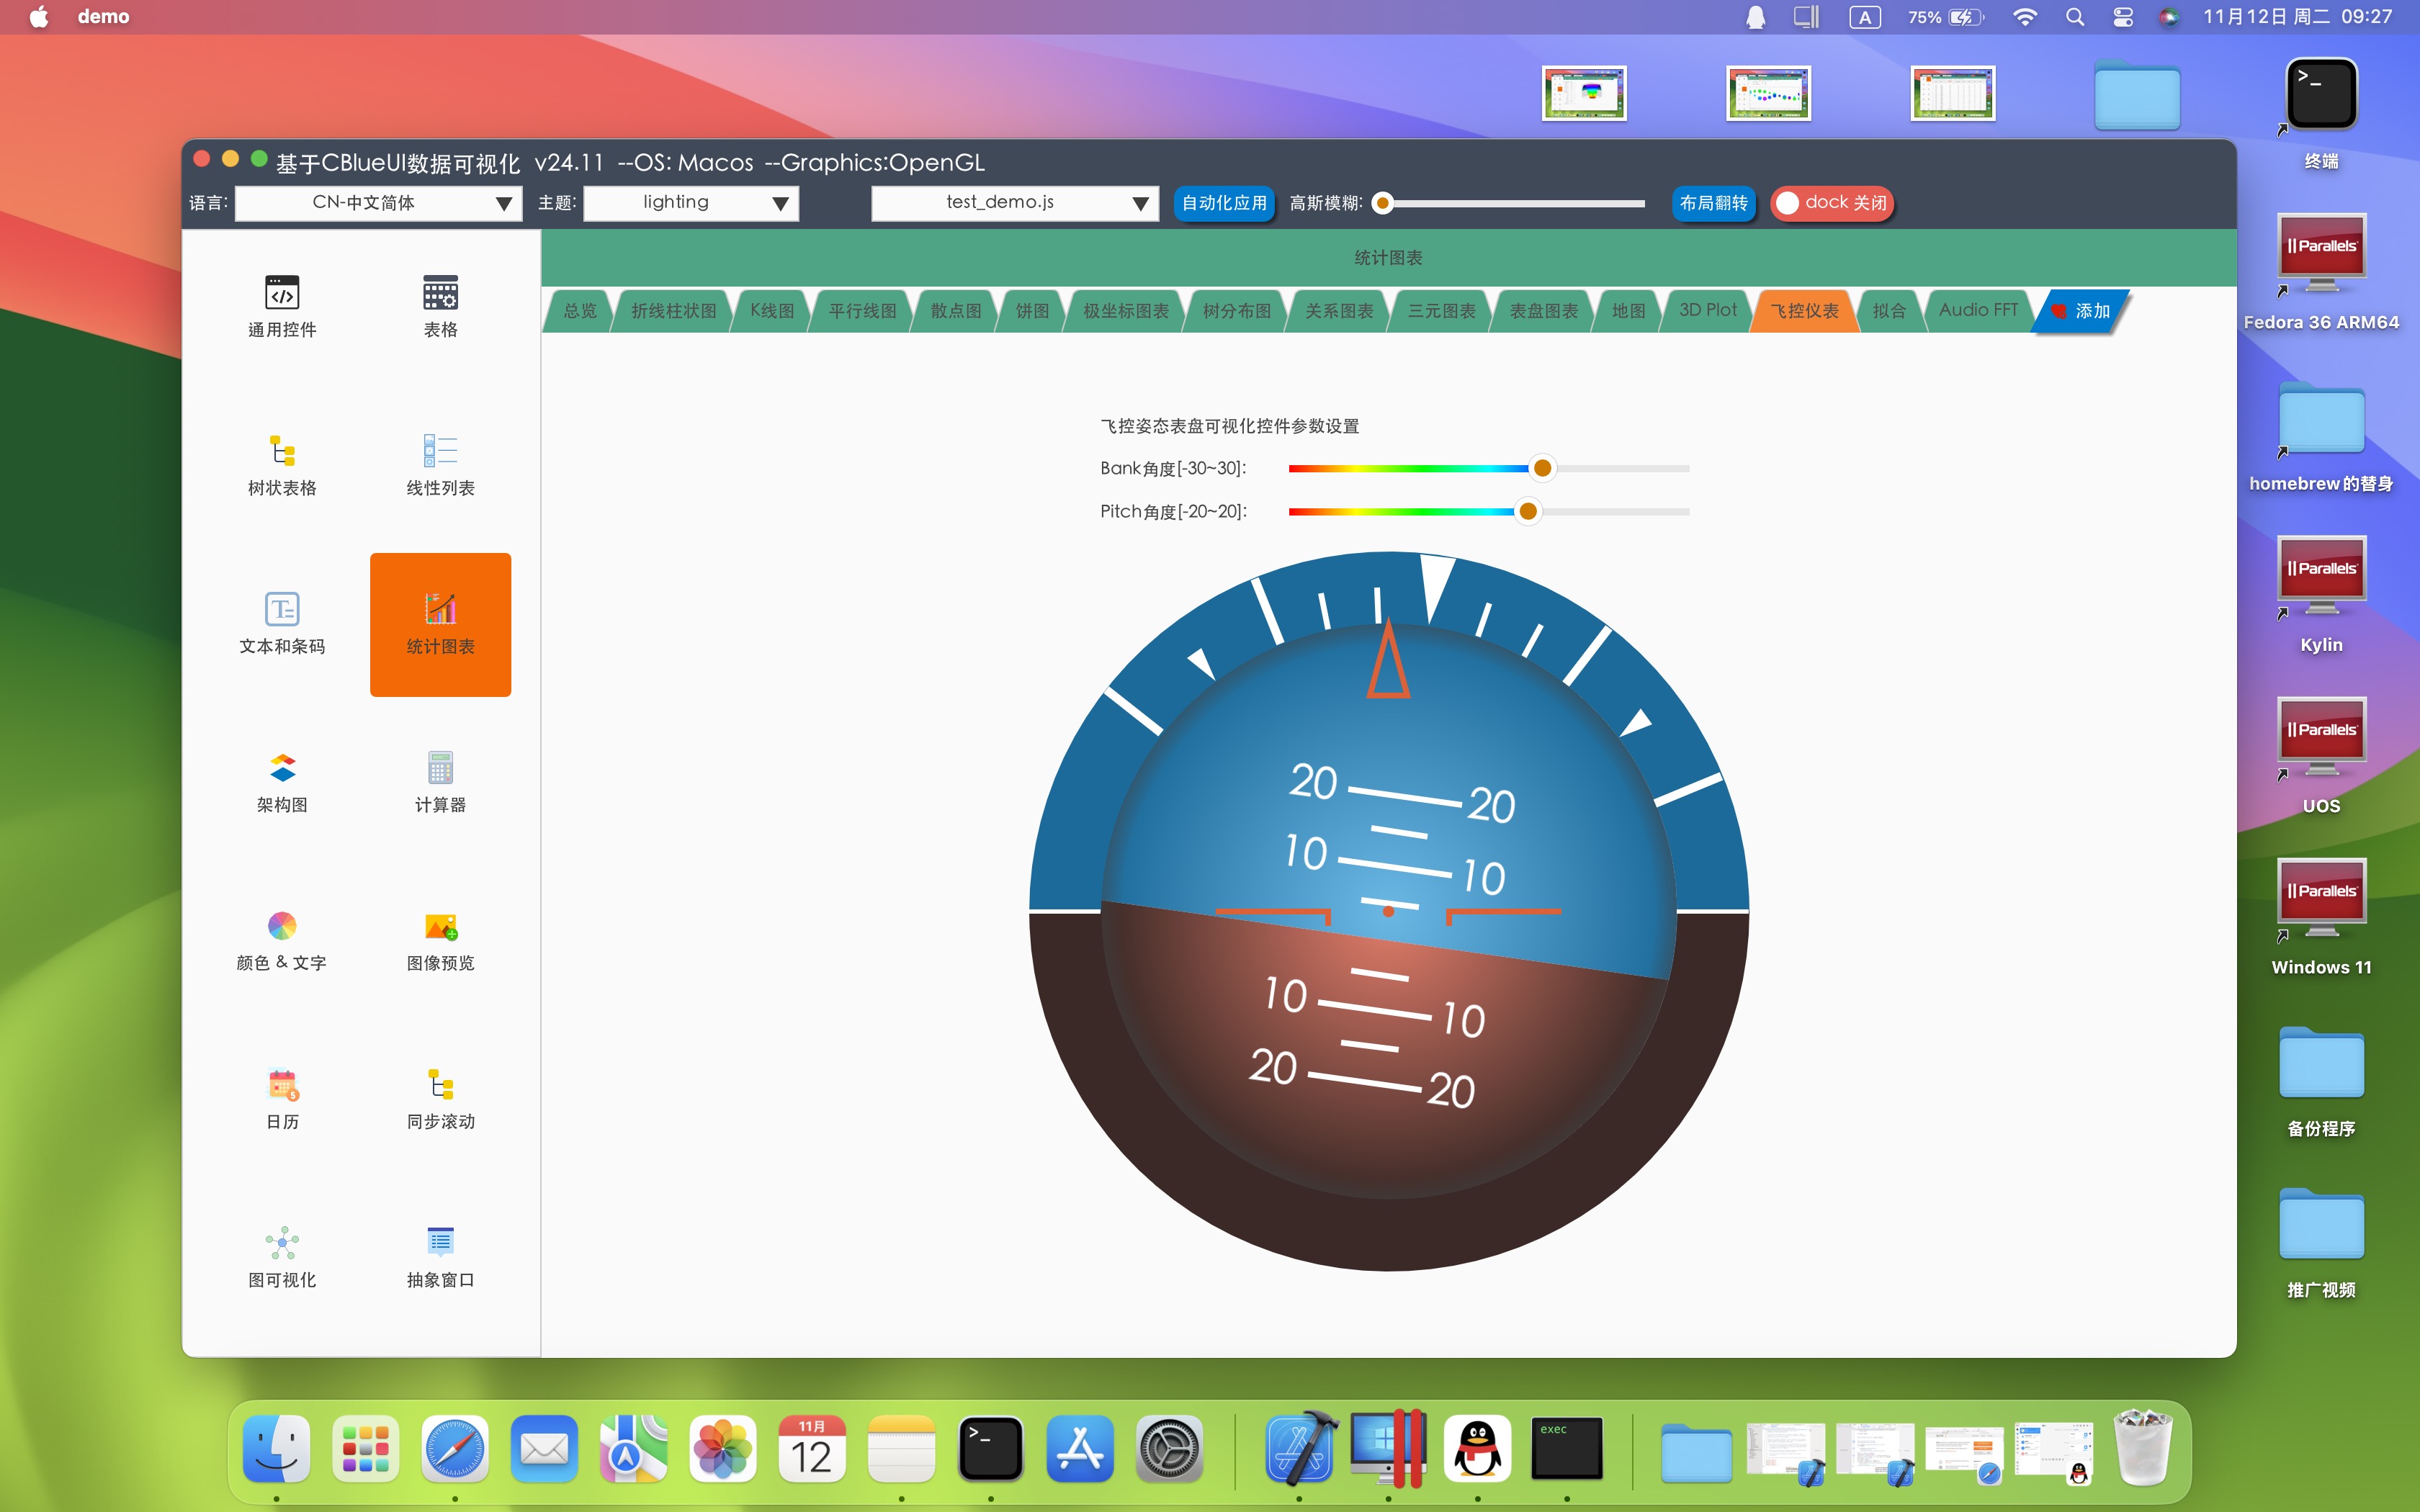The image size is (2420, 1512).
Task: Click the attitude indicator gauge display
Action: pos(1388,911)
